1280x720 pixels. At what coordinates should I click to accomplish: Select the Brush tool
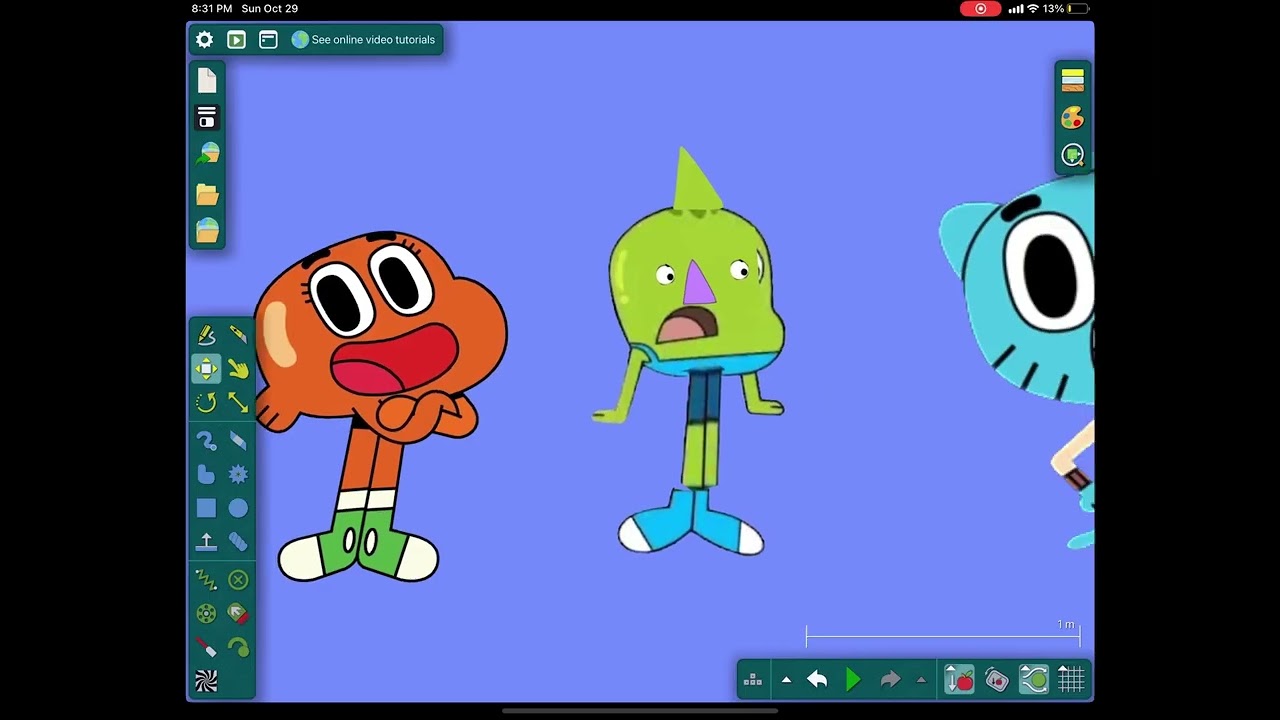coord(206,441)
